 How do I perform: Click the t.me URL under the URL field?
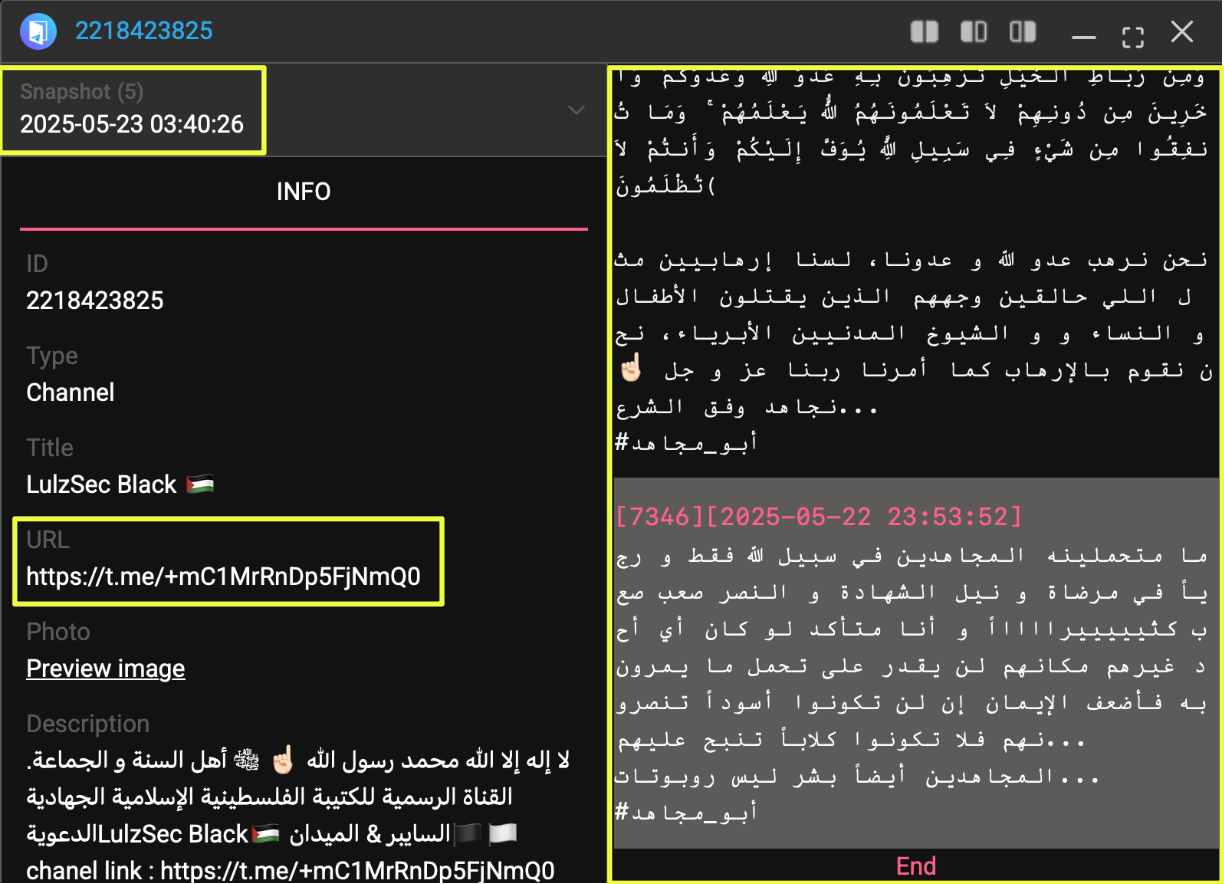click(223, 576)
